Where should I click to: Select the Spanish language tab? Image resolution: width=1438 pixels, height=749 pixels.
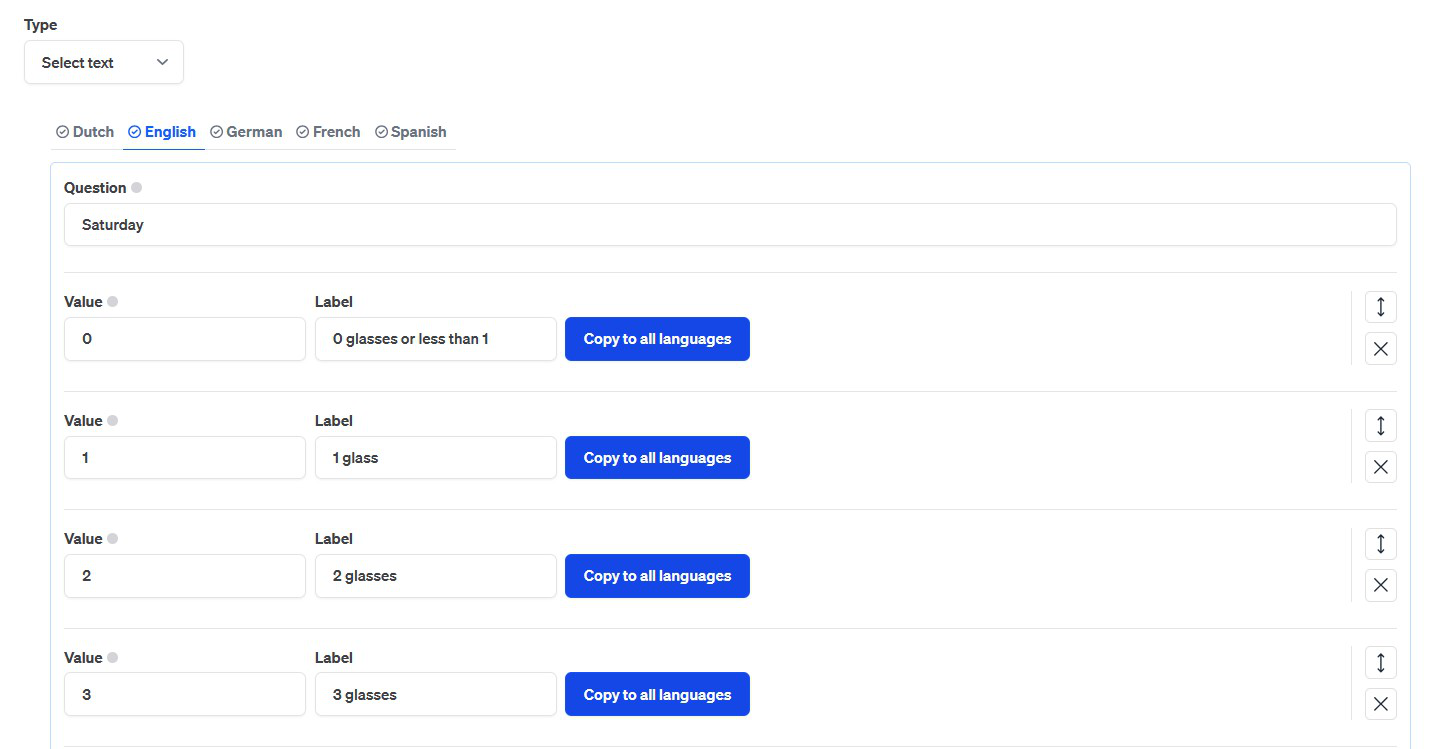pos(411,132)
